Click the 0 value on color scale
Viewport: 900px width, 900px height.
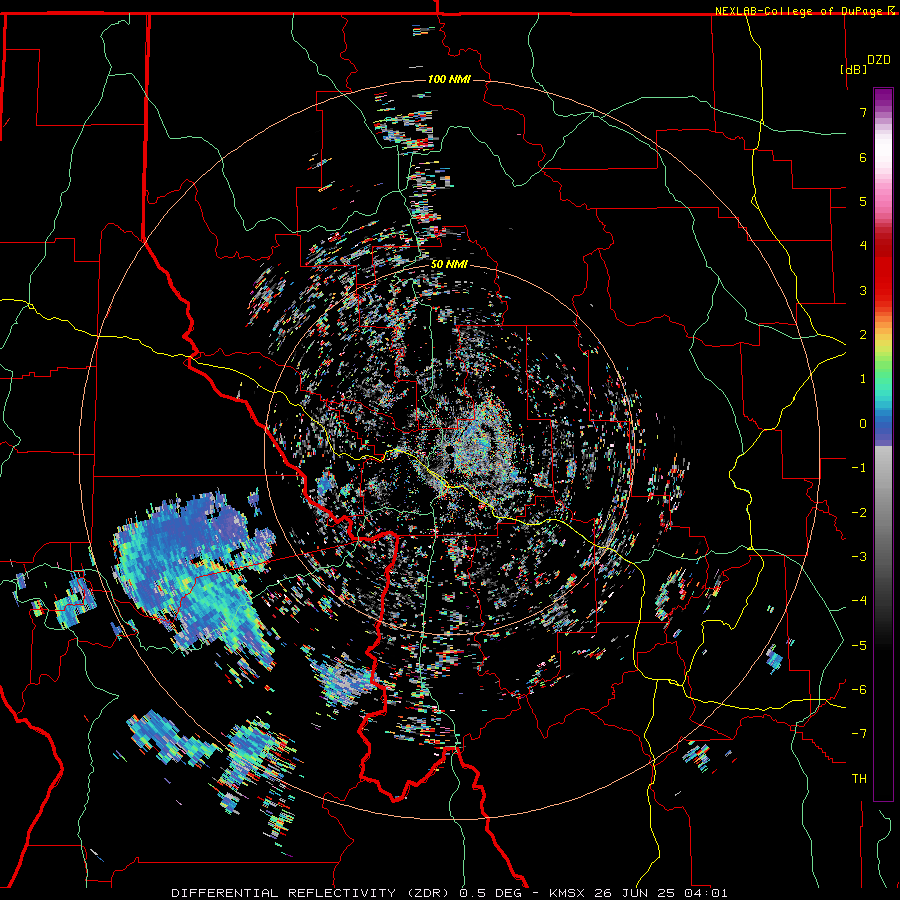(863, 424)
